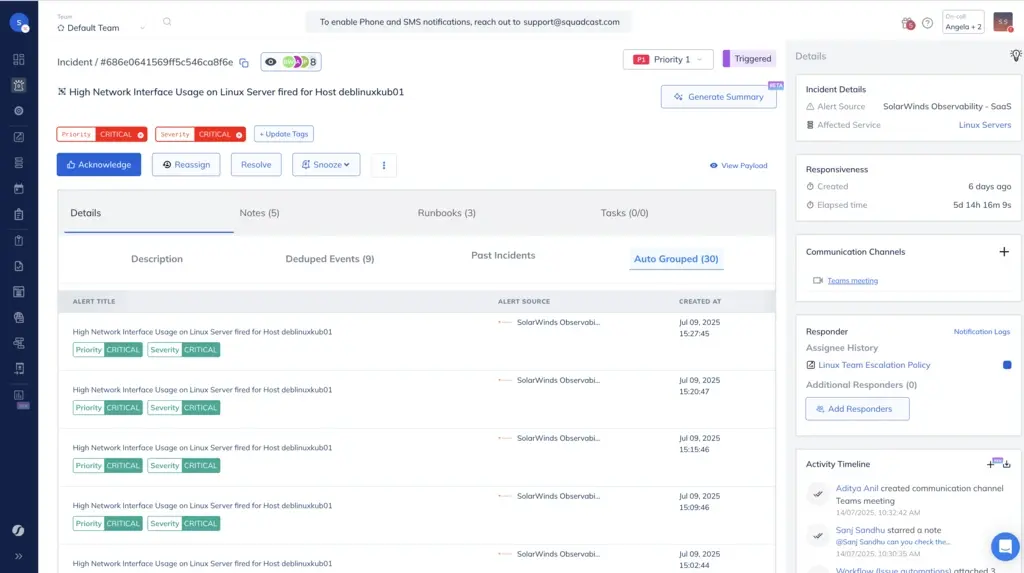Open the table layout icon in sidebar
This screenshot has height=573, width=1024.
coord(19,291)
